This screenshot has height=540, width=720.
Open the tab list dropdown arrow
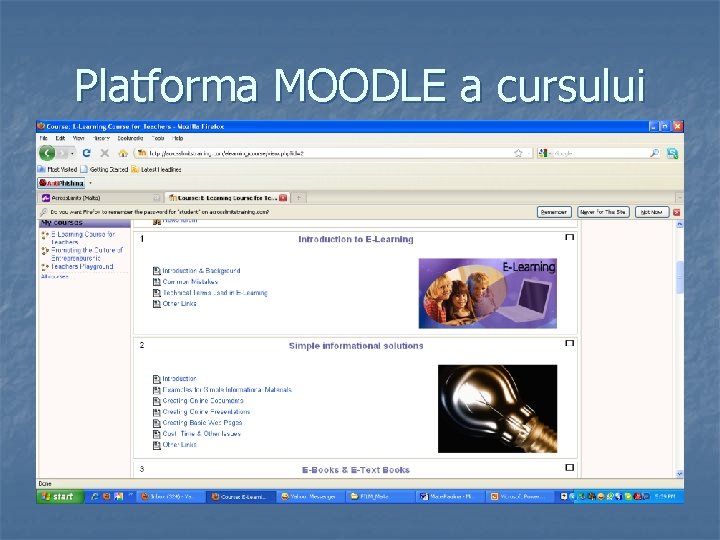point(679,198)
